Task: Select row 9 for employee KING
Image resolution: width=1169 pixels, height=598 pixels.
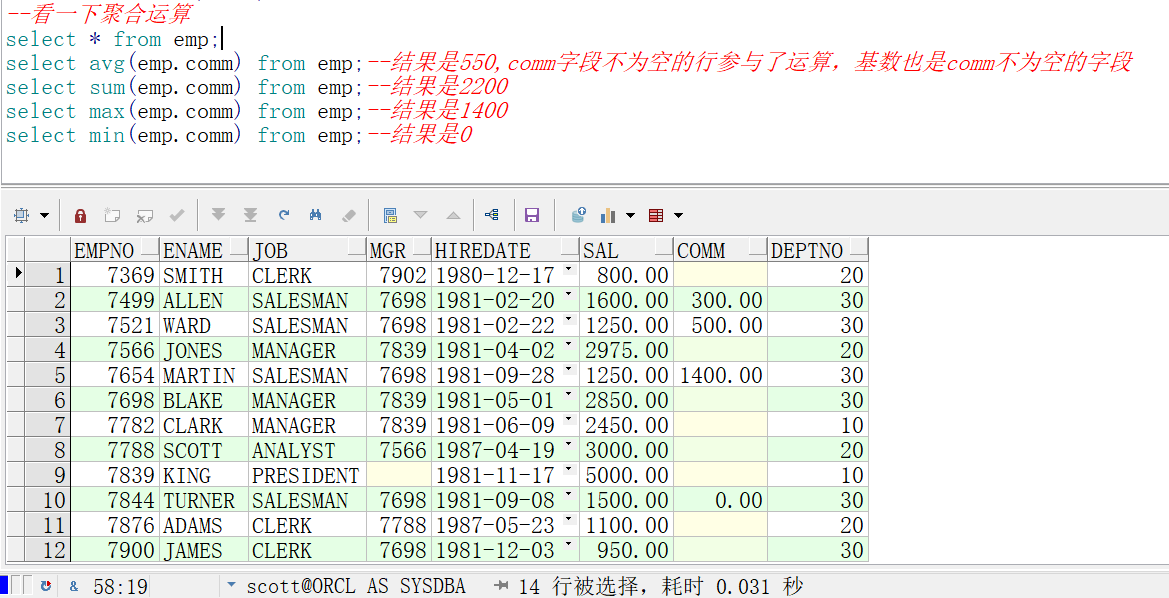Action: tap(48, 475)
